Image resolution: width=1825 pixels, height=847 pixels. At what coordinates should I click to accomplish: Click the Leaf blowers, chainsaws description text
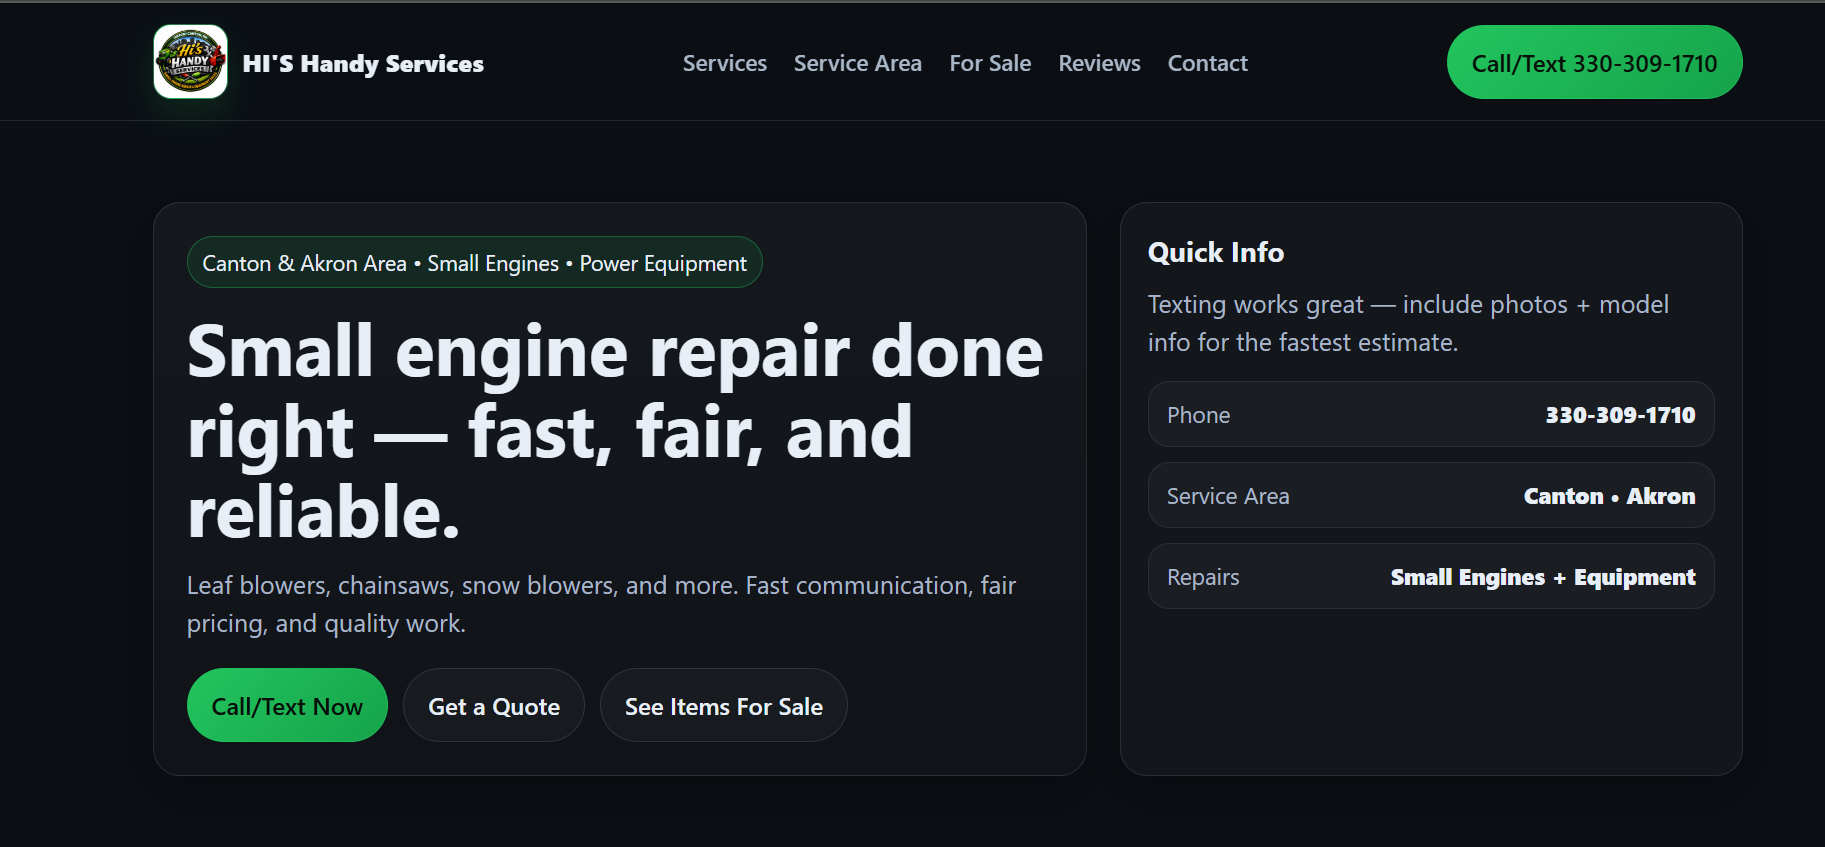click(x=601, y=604)
